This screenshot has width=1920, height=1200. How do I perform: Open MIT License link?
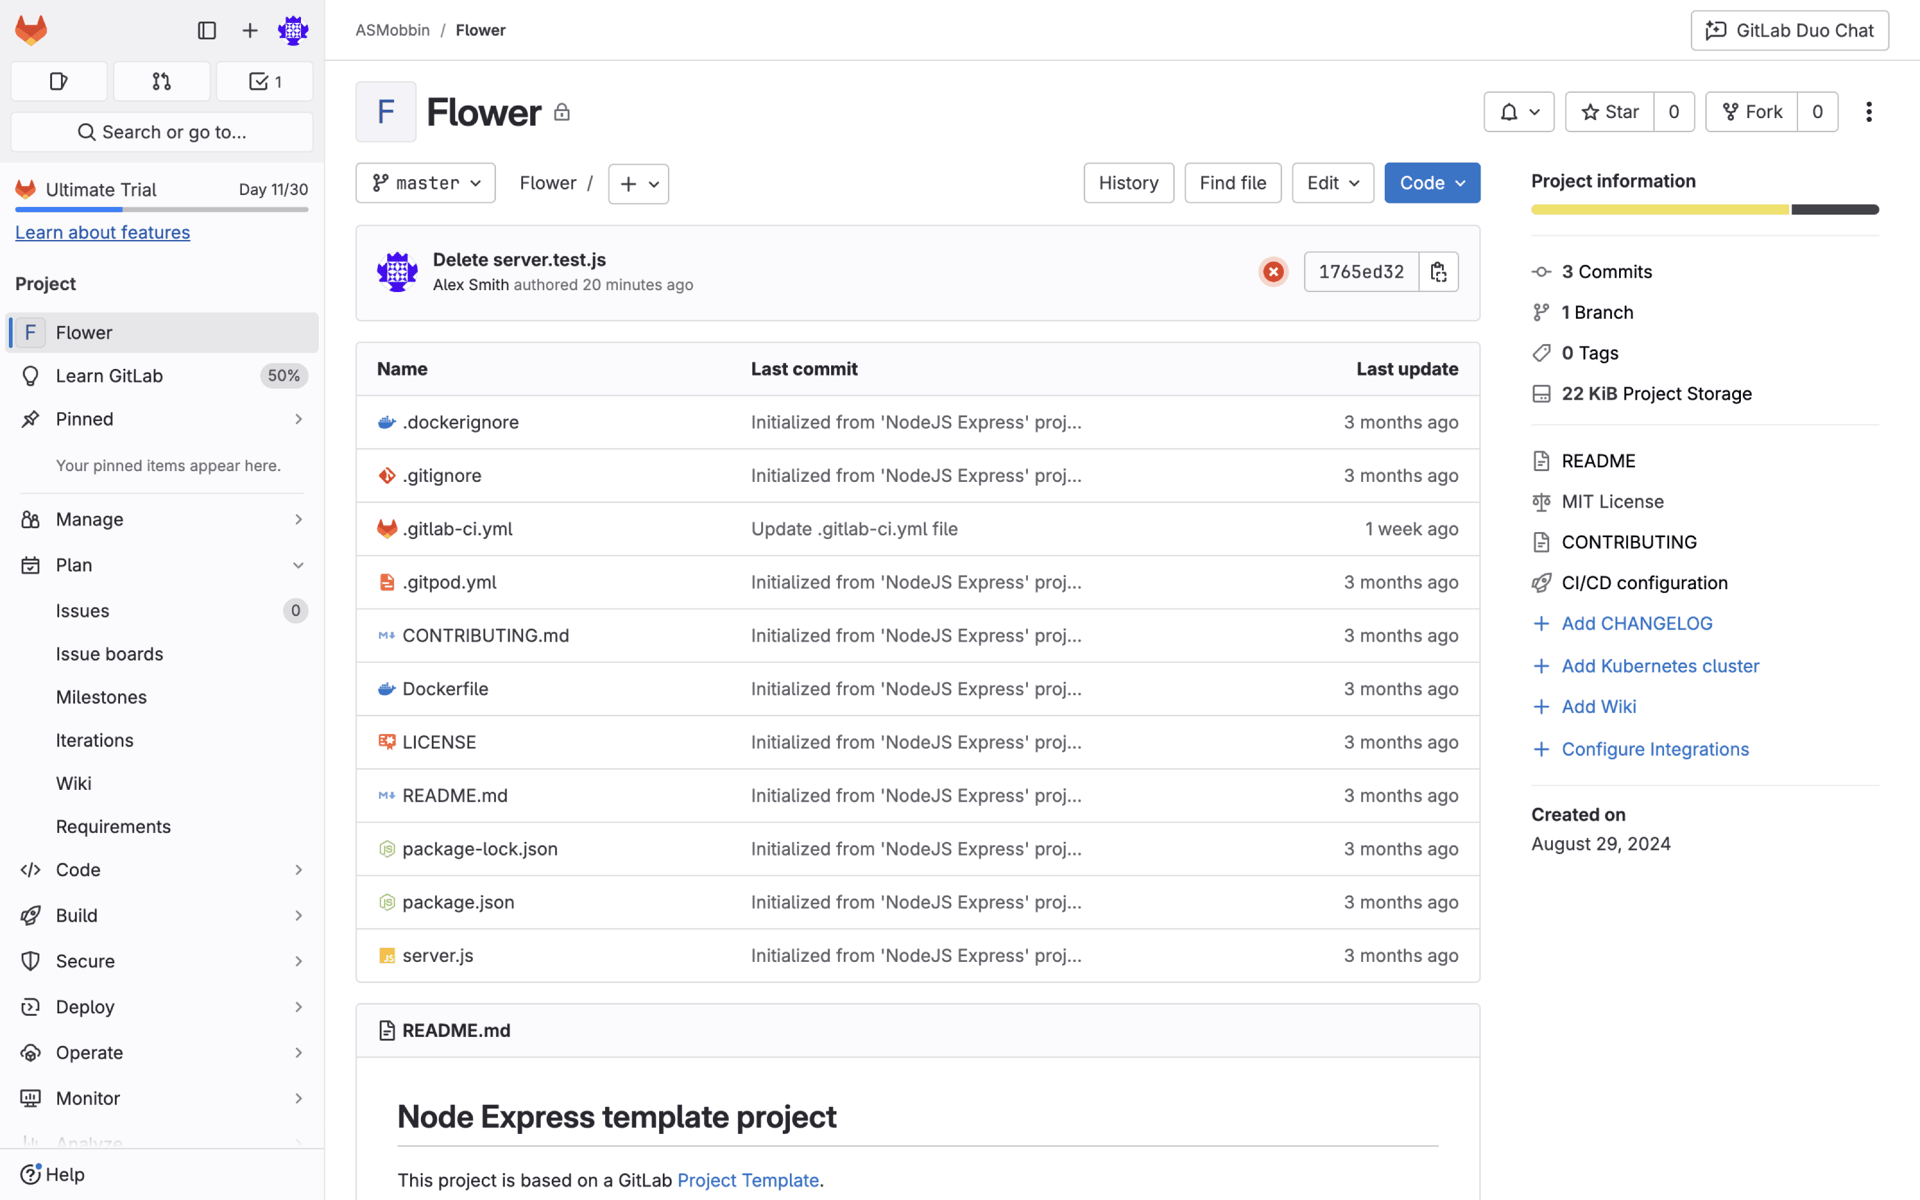coord(1612,502)
